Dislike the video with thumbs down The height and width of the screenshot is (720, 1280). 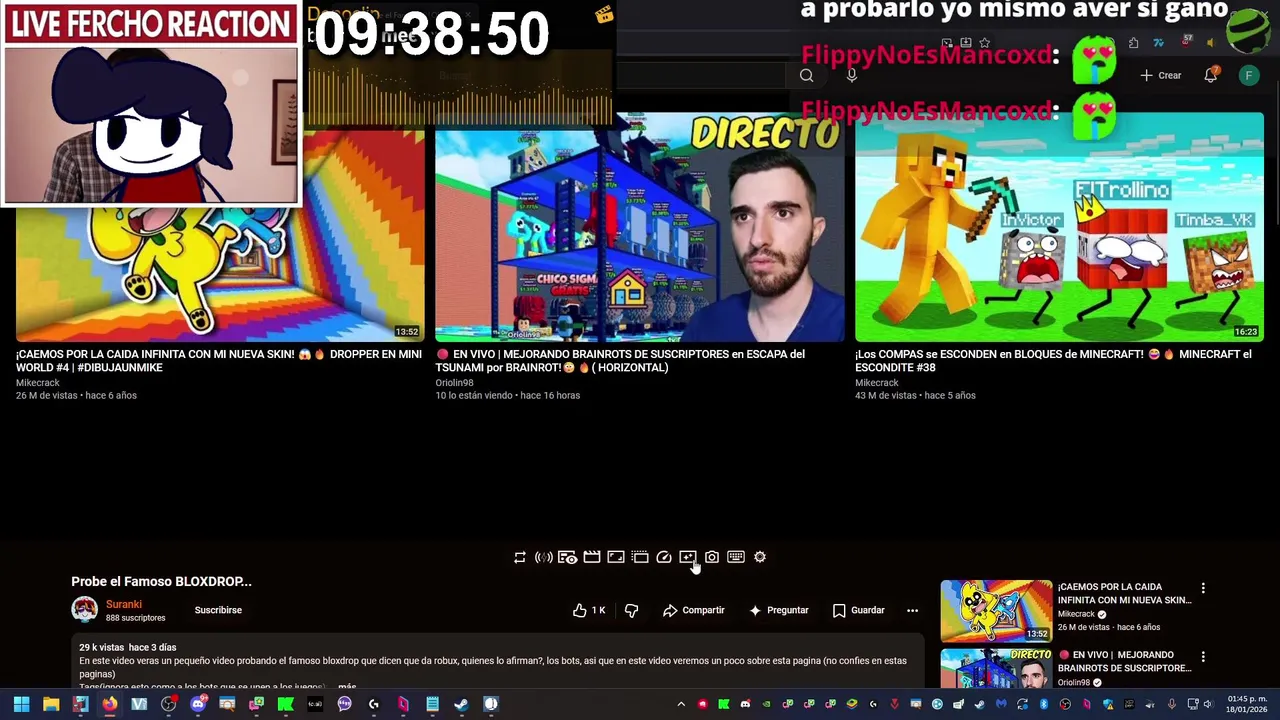631,610
